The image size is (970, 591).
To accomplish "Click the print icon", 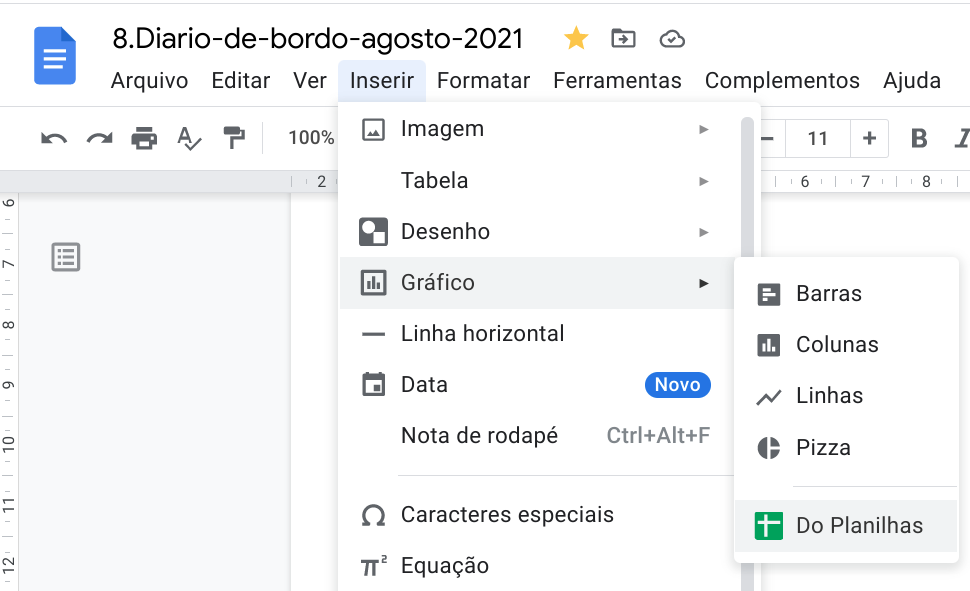I will coord(144,138).
